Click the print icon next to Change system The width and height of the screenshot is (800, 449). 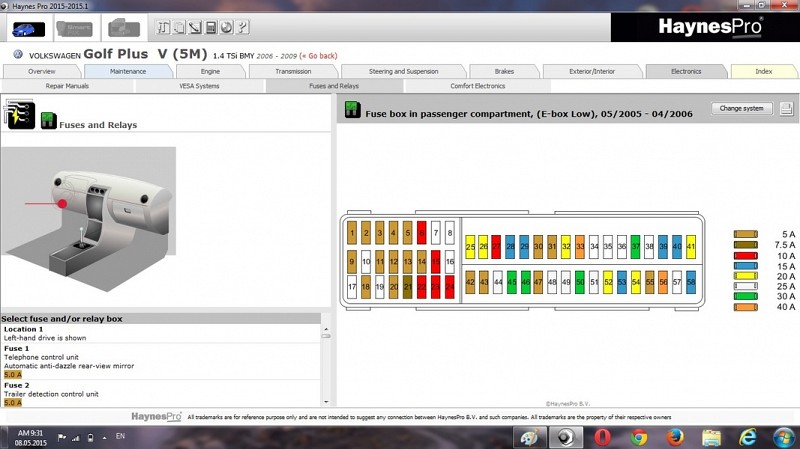click(x=786, y=109)
